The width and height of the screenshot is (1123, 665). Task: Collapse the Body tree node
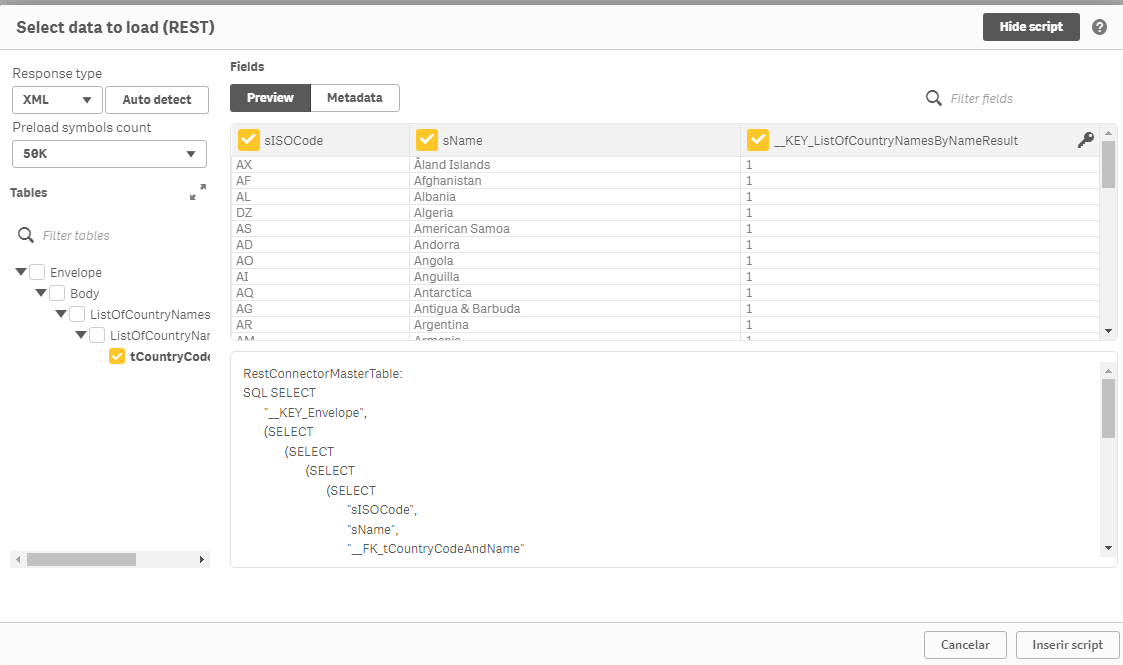pyautogui.click(x=41, y=293)
